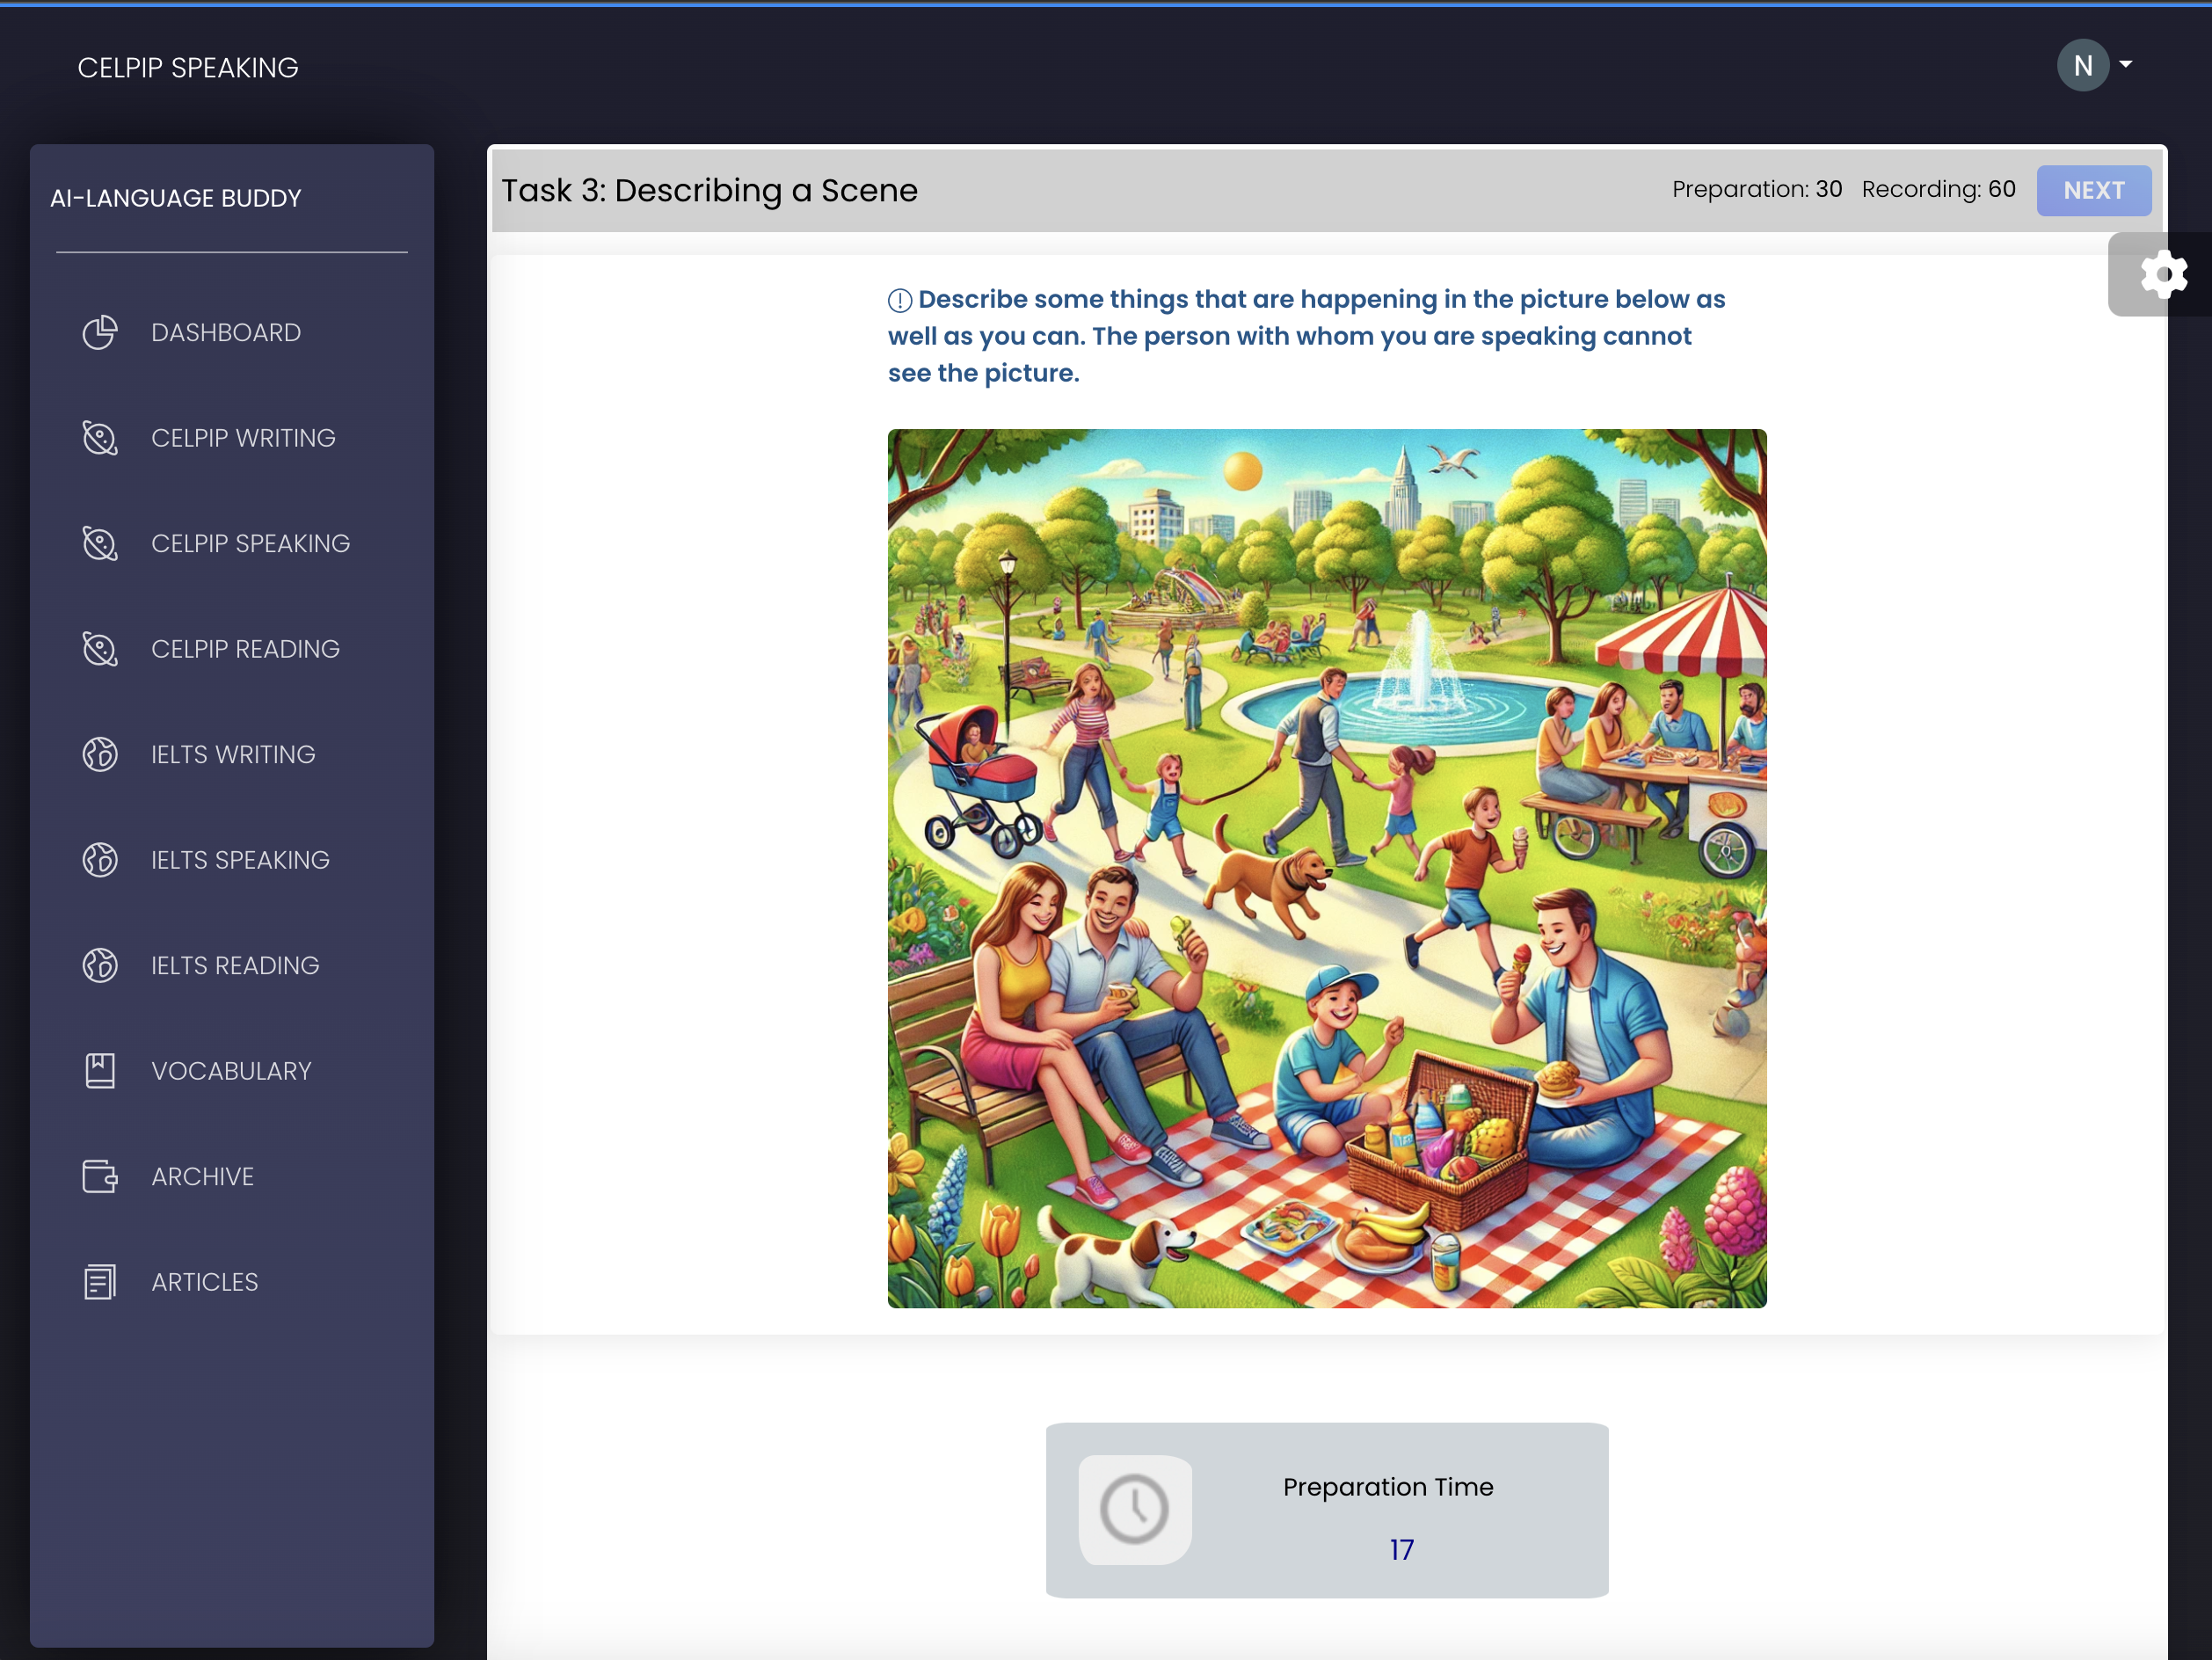Click the CELPIP Reading sidebar icon

click(x=100, y=649)
